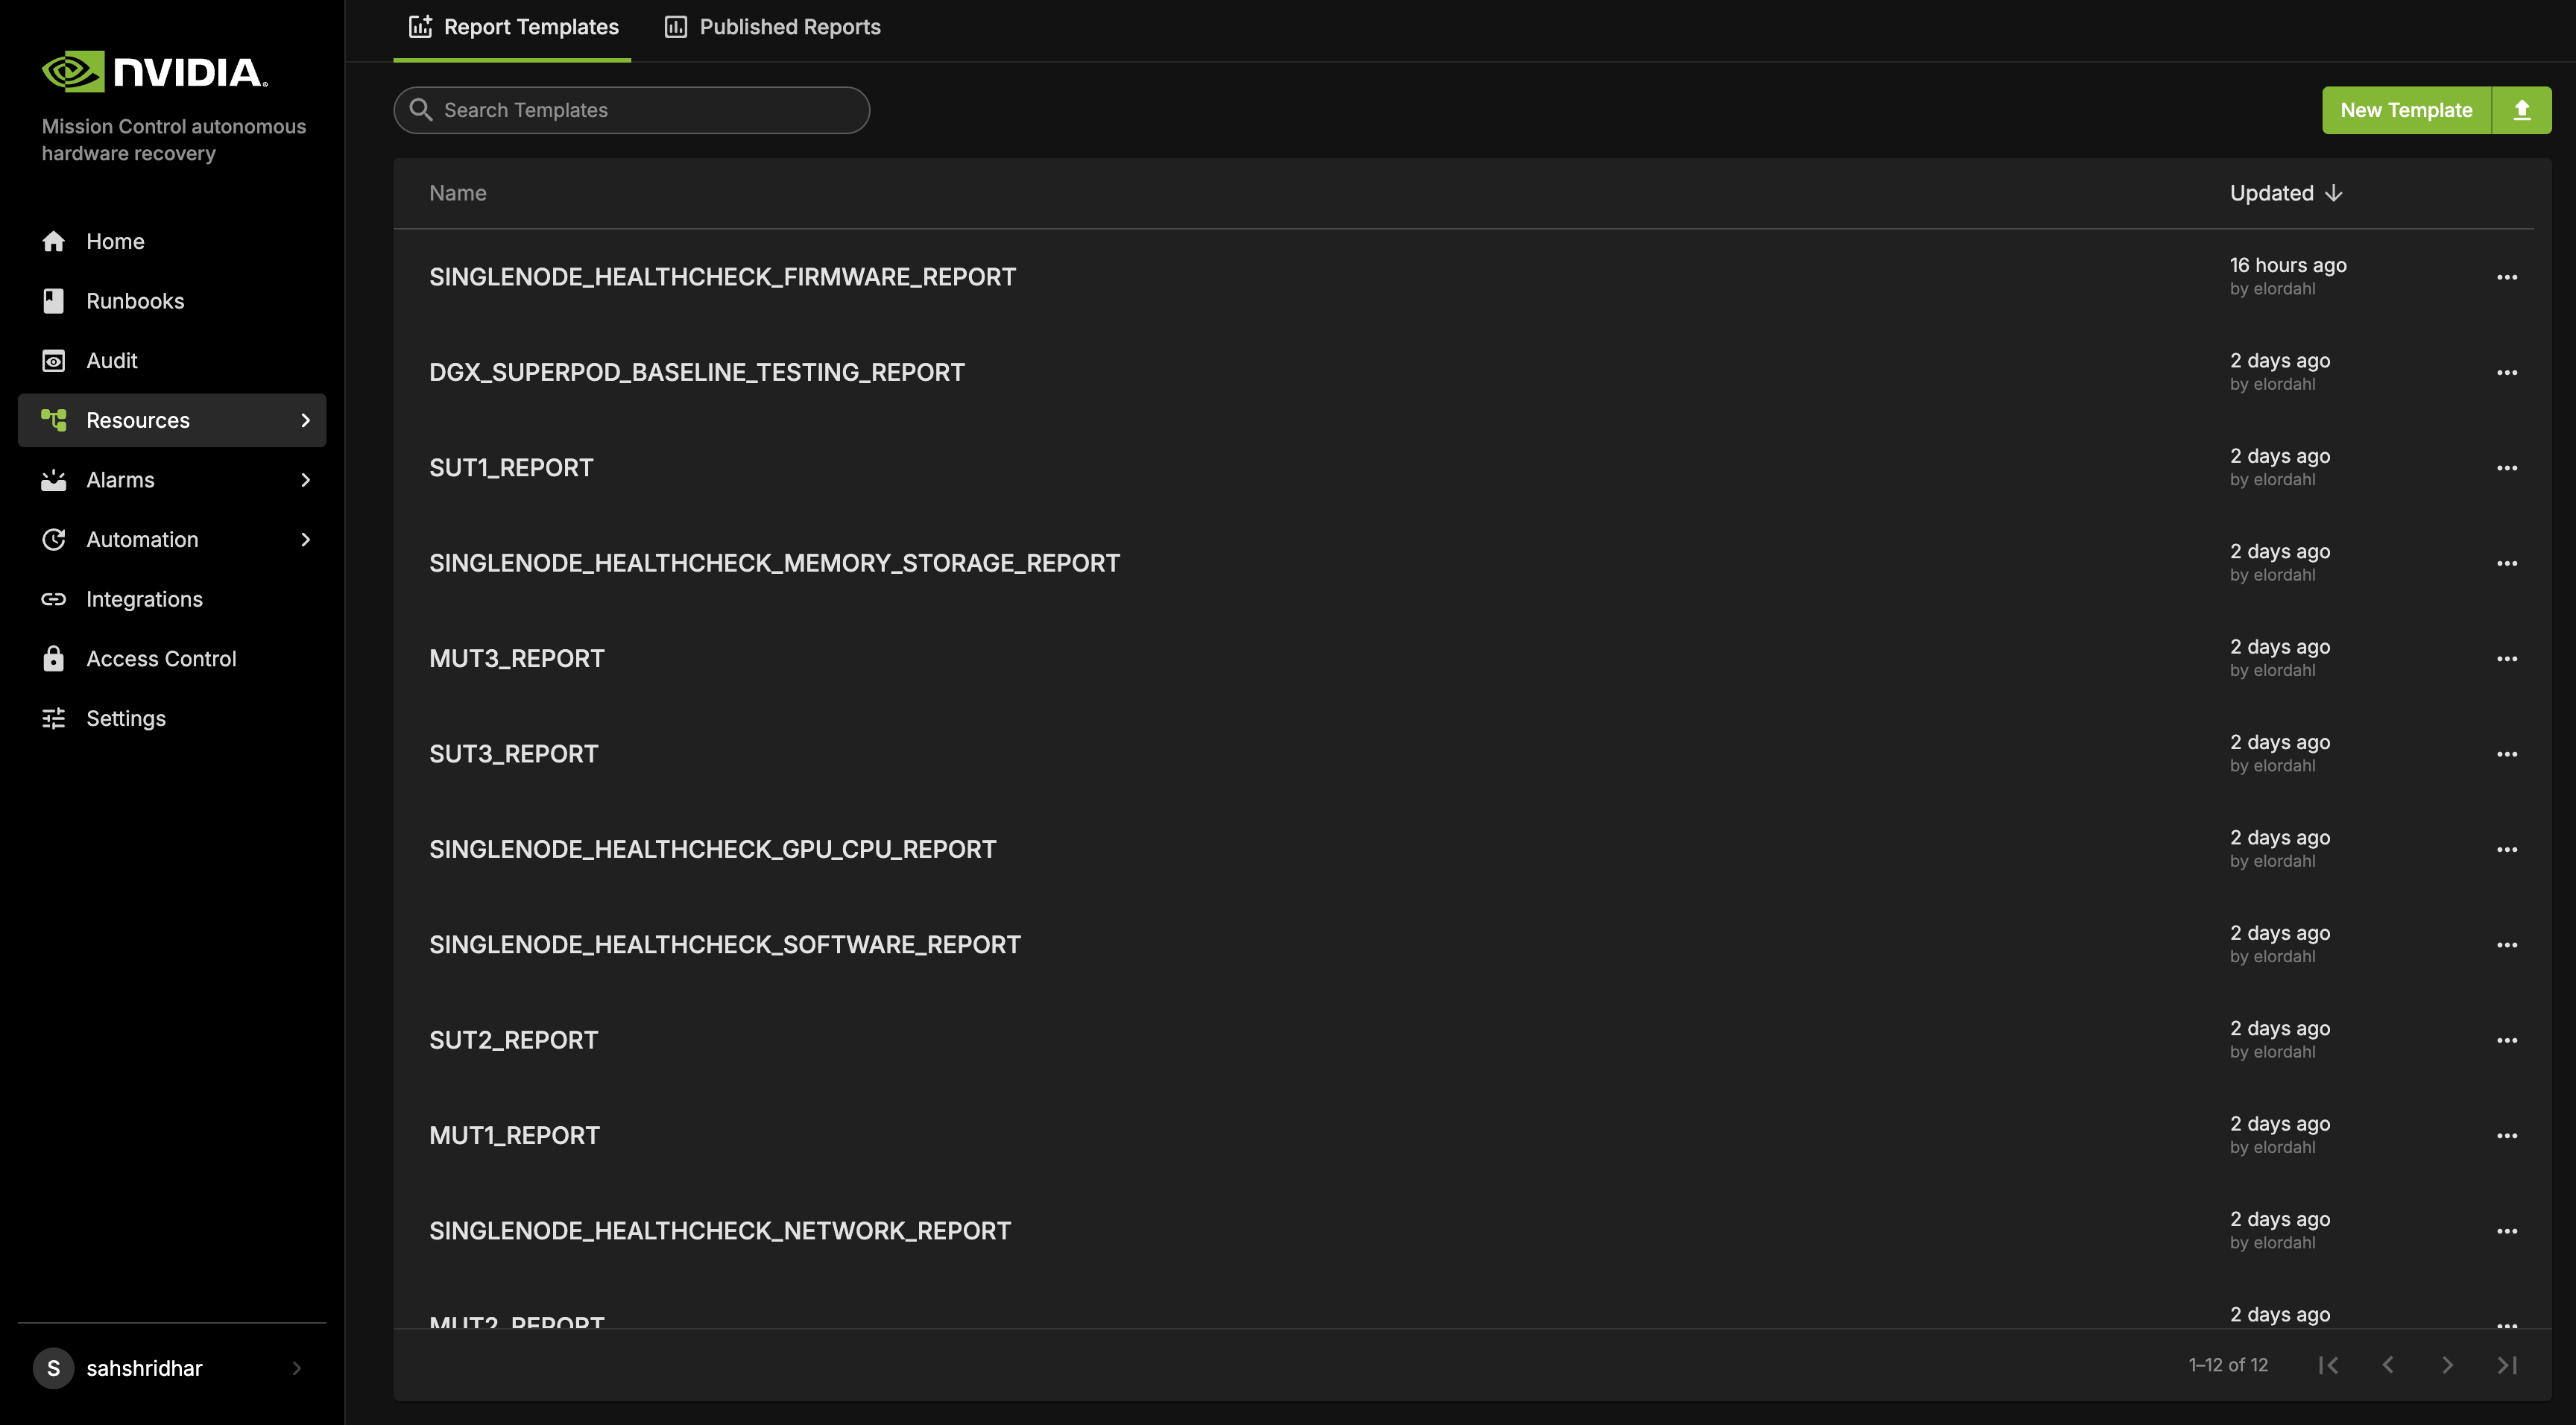
Task: Sort by the Updated column
Action: click(2286, 193)
